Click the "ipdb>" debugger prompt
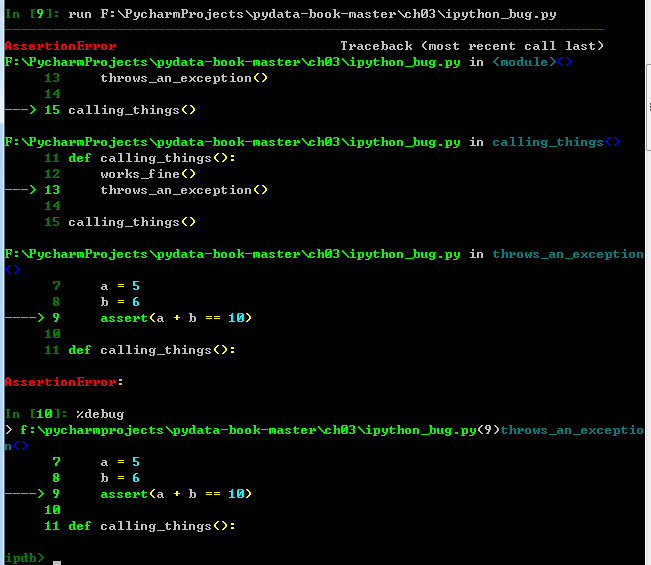 point(24,558)
